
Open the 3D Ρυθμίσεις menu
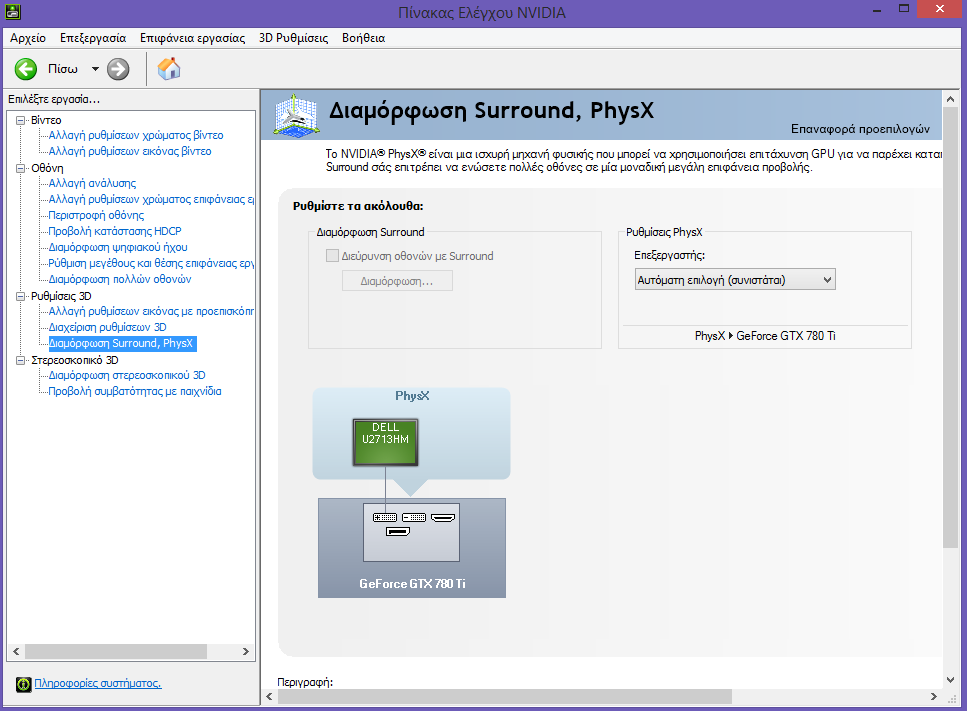coord(294,38)
